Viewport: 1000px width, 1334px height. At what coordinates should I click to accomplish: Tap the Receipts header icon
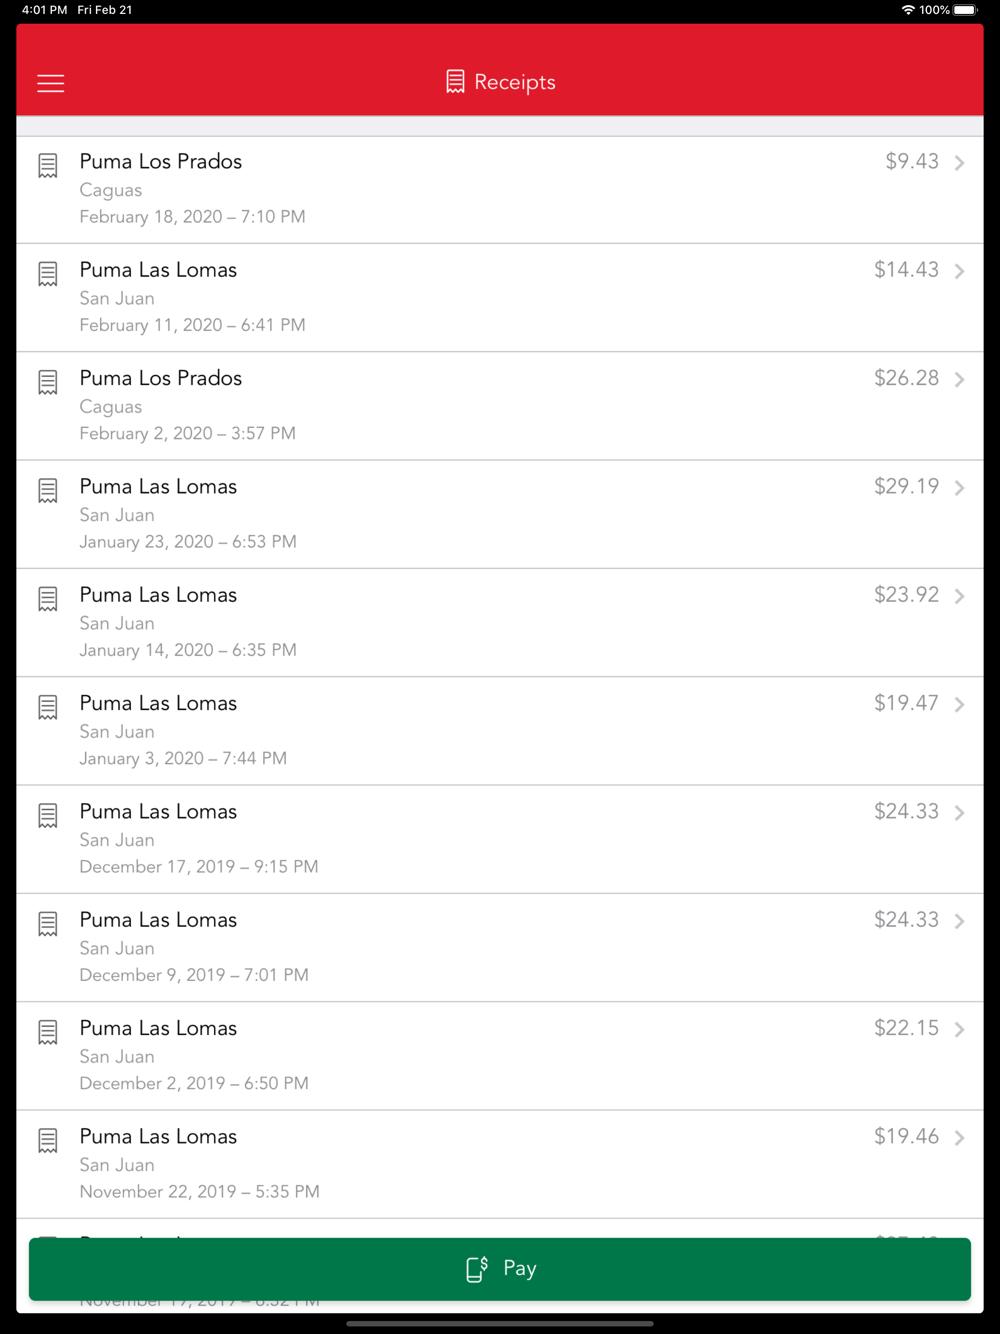coord(455,82)
